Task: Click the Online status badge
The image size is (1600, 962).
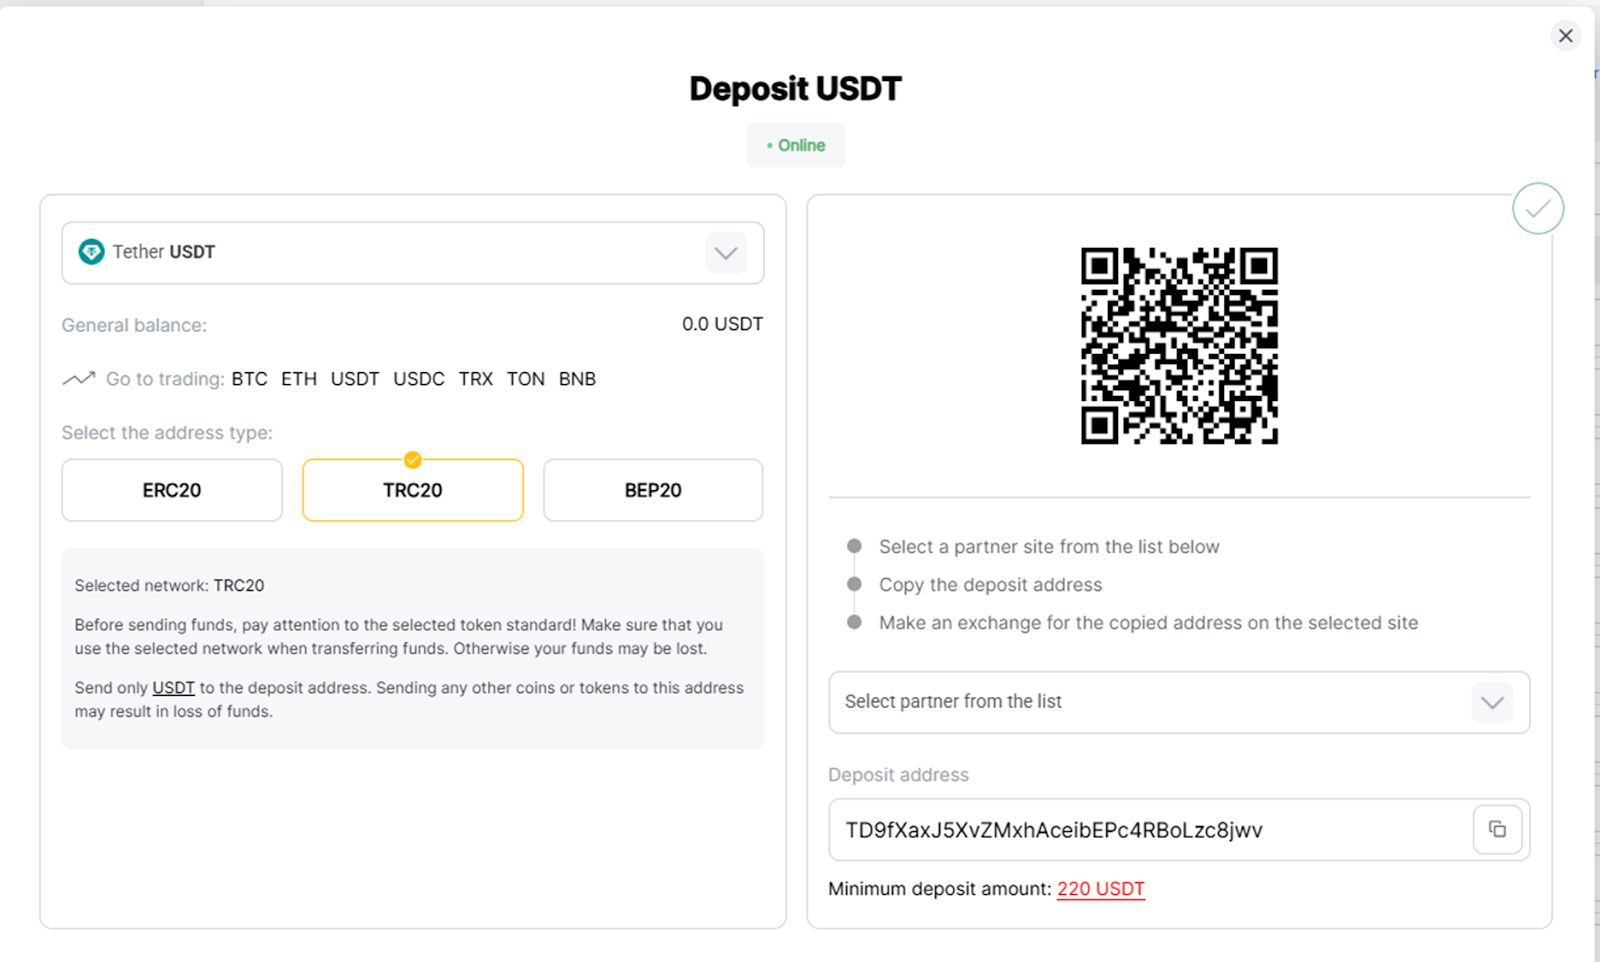Action: [x=796, y=146]
